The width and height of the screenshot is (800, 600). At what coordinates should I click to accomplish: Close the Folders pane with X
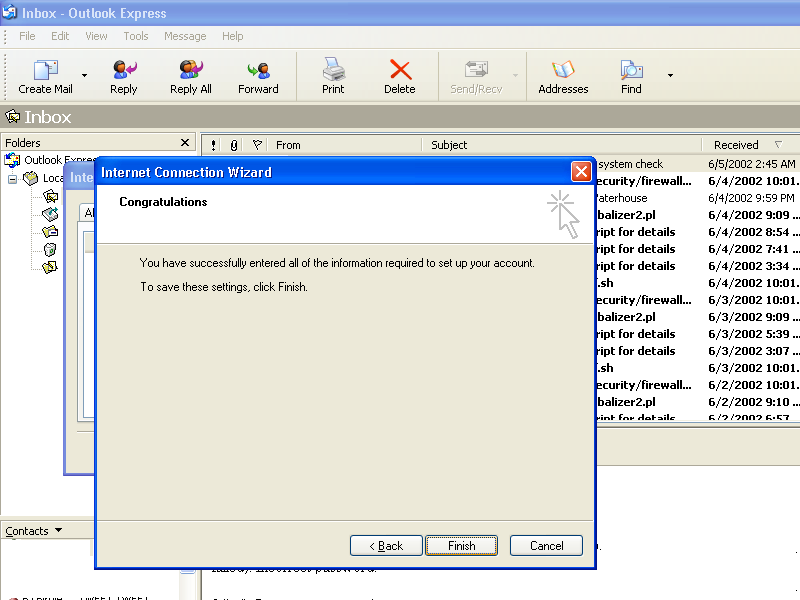point(185,143)
